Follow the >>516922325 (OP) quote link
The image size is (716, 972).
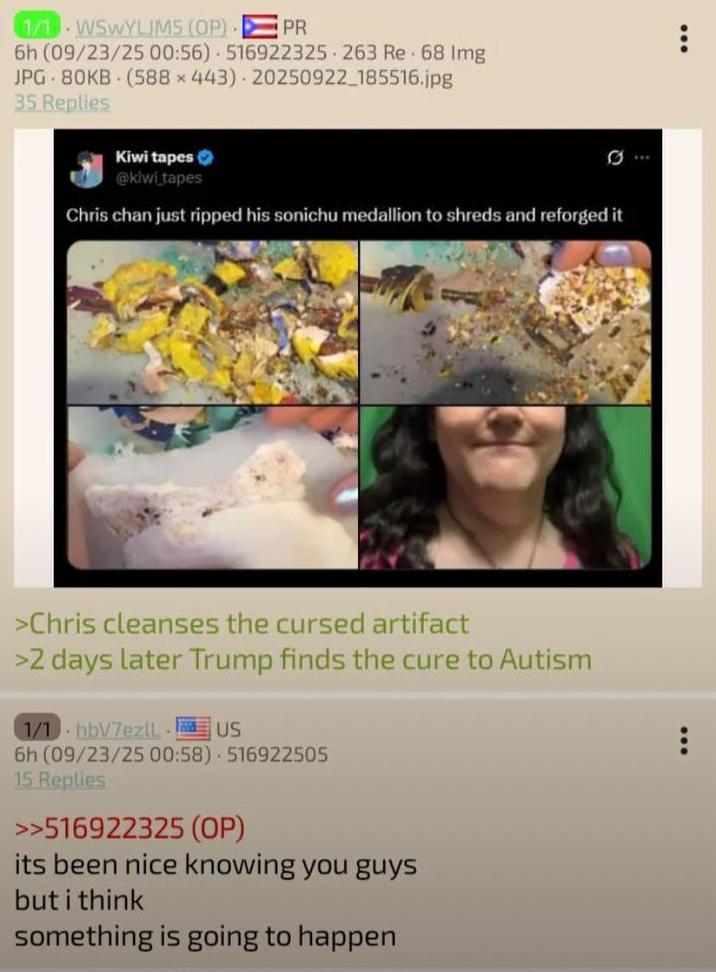[x=130, y=828]
